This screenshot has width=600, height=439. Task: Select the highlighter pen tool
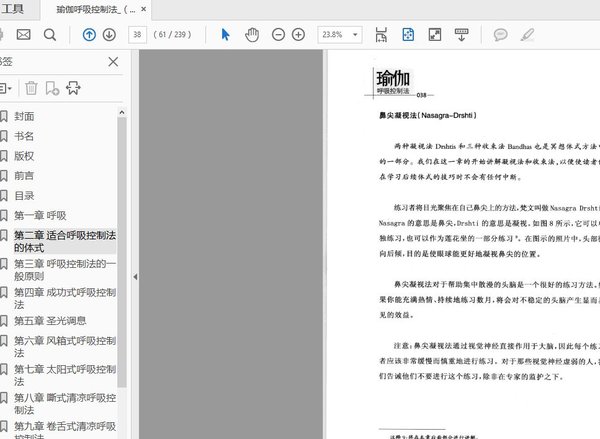click(527, 35)
